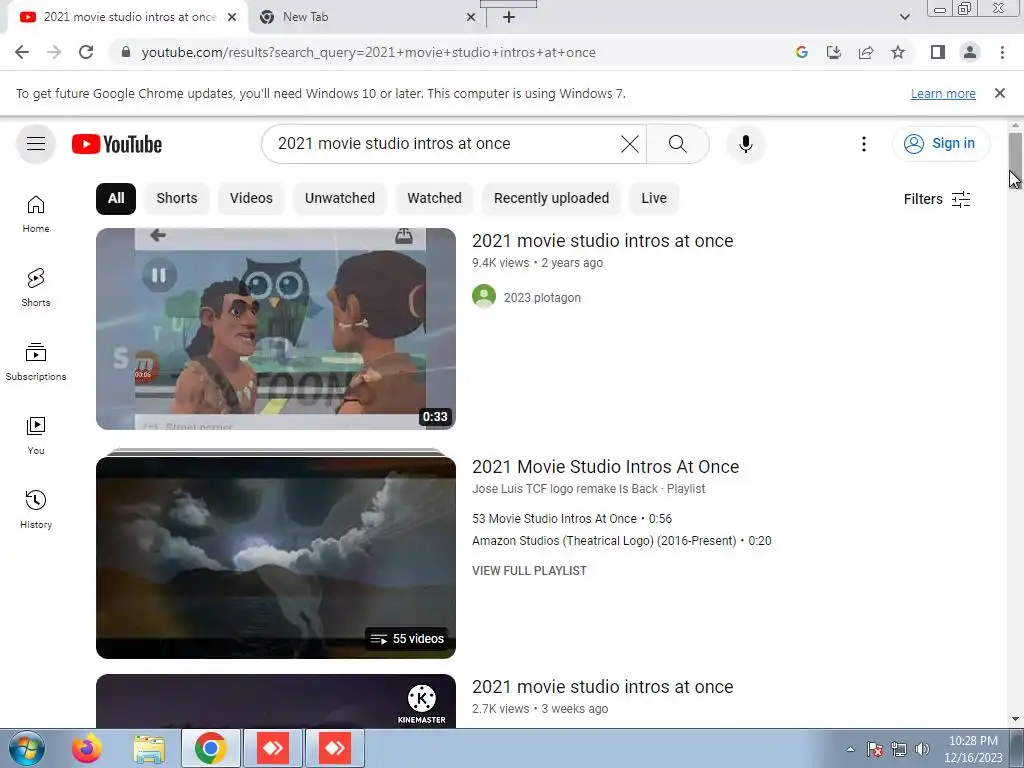This screenshot has width=1024, height=768.
Task: Open first result title with 9.4K views
Action: click(603, 241)
